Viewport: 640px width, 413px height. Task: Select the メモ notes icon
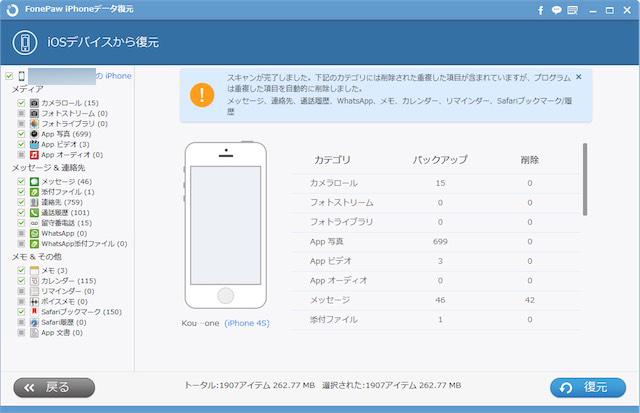tap(34, 271)
